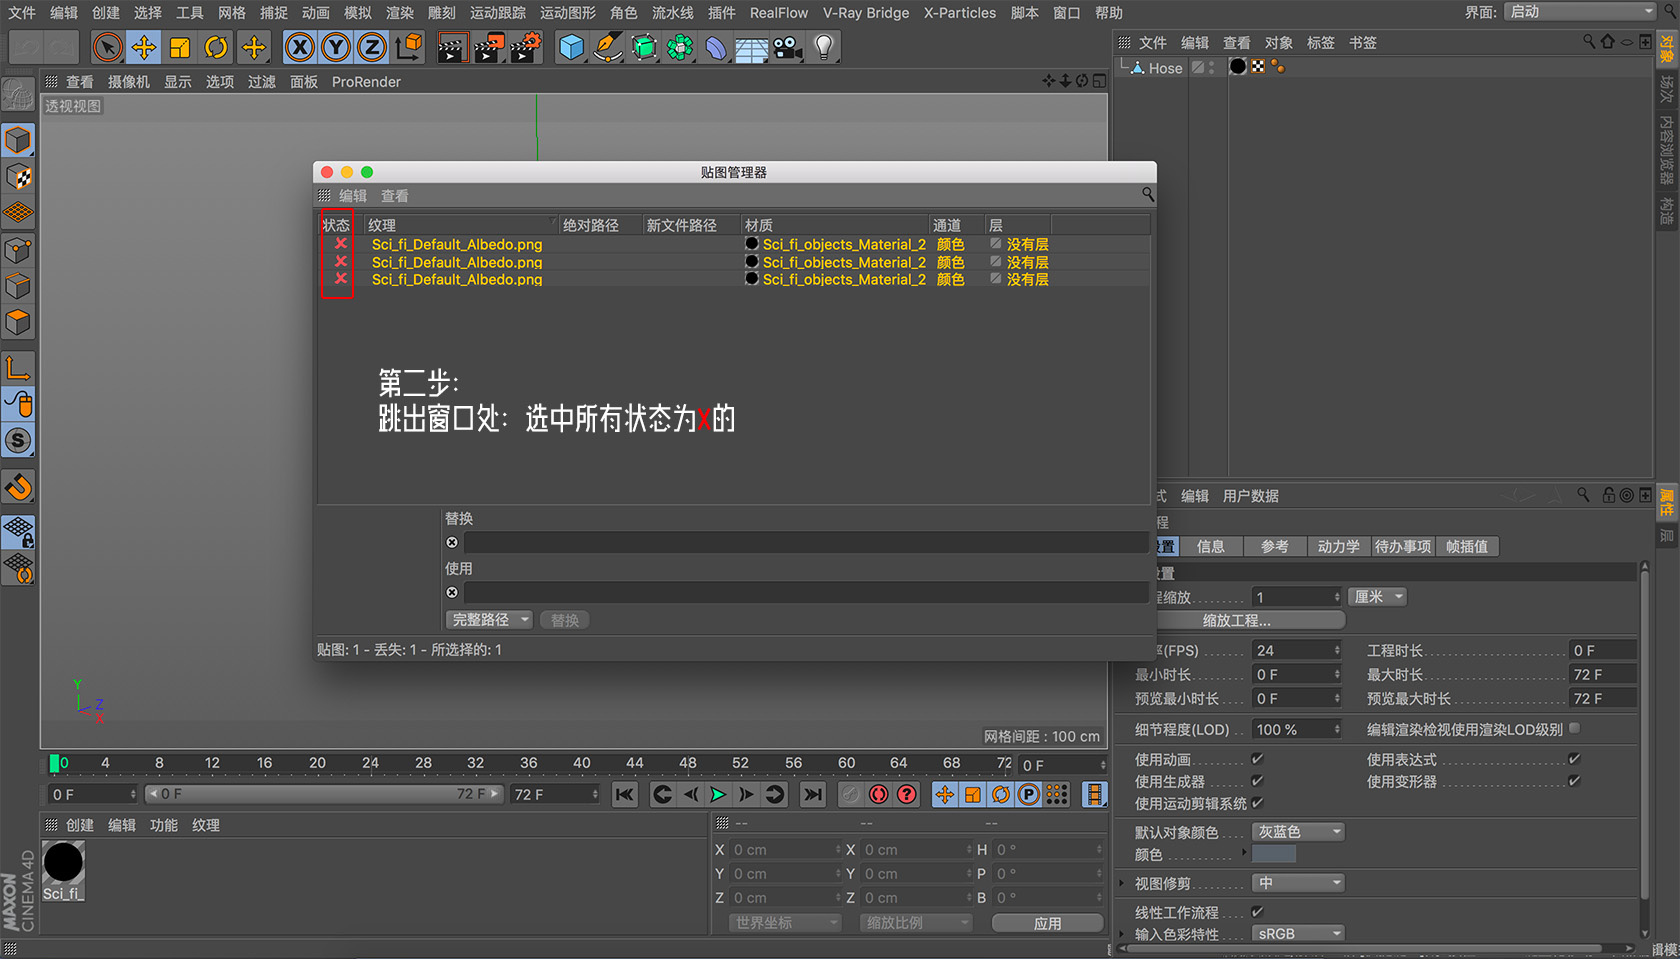
Task: Click the coordinate system icon
Action: pyautogui.click(x=409, y=47)
